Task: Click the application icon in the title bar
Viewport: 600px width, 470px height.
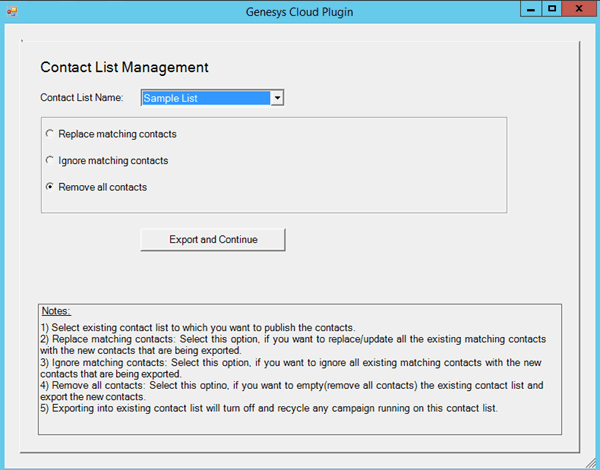Action: (12, 12)
